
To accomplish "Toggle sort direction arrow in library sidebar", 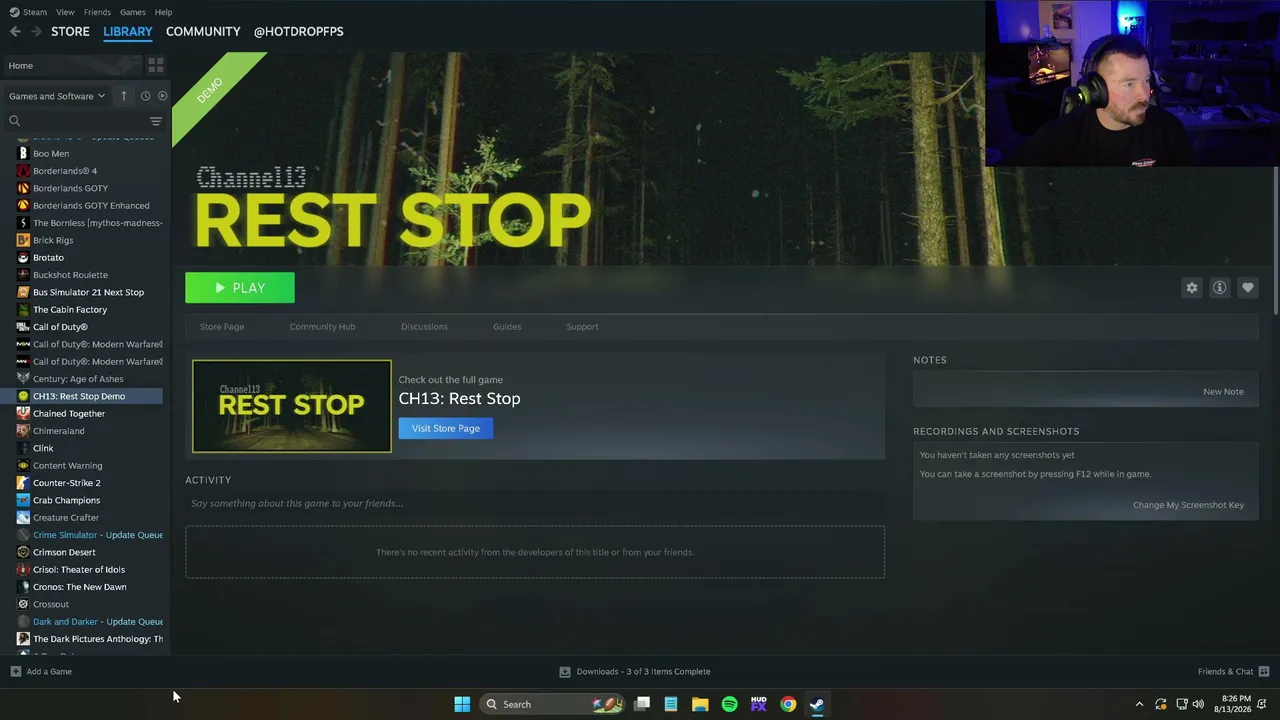I will point(124,96).
